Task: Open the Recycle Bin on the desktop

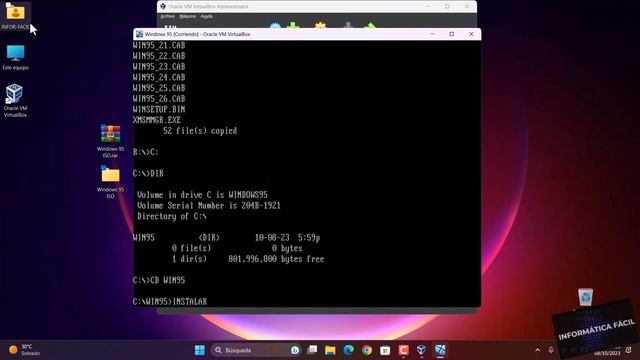Action: point(585,297)
